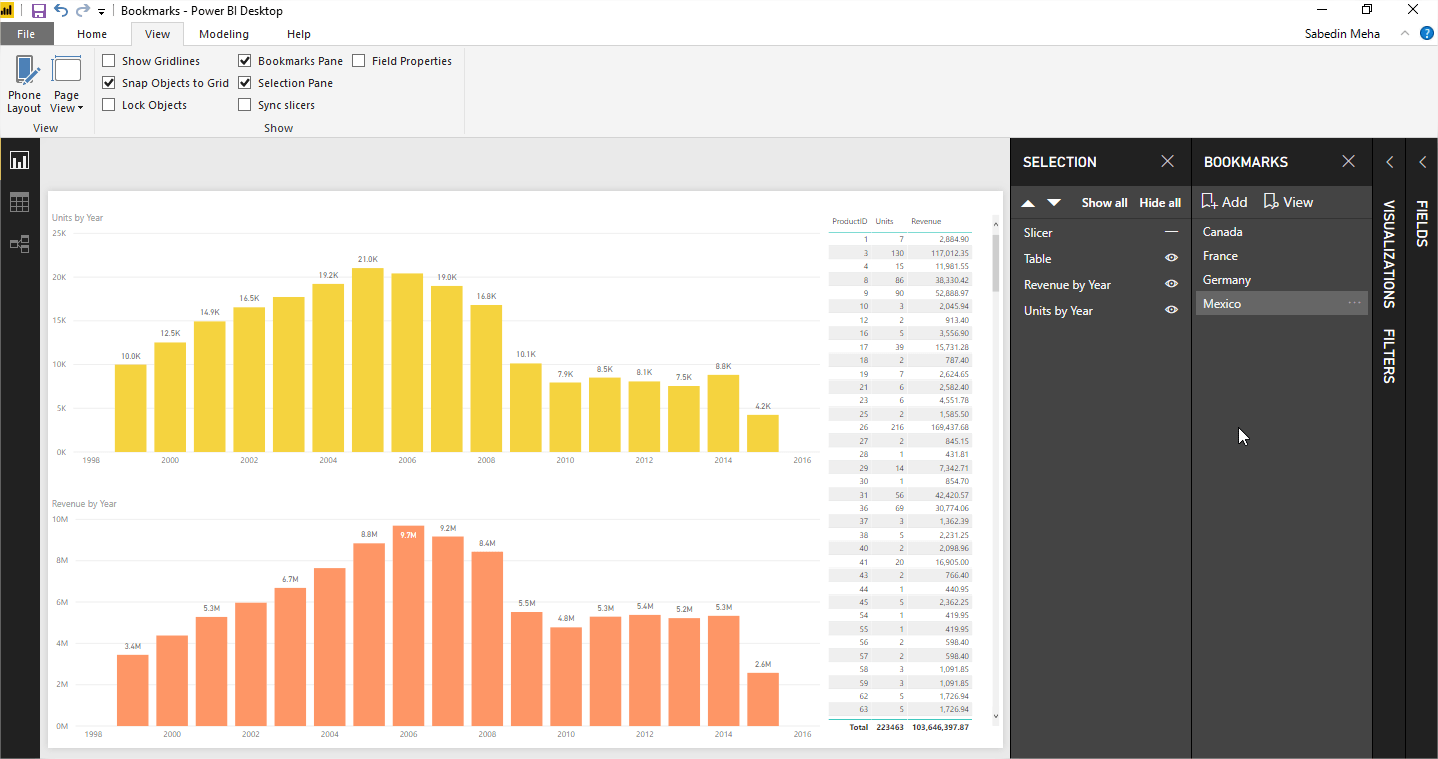Switch to Data view in left sidebar
The height and width of the screenshot is (759, 1438).
coord(19,202)
